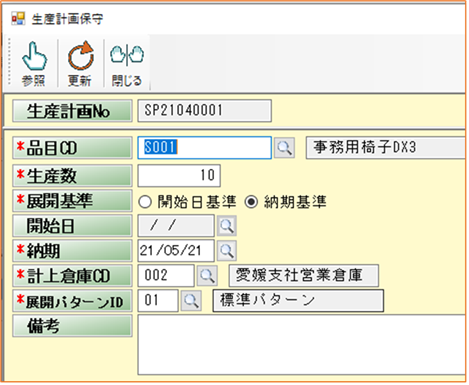Select the 開始日基準 radio button
The image size is (469, 385).
point(145,202)
